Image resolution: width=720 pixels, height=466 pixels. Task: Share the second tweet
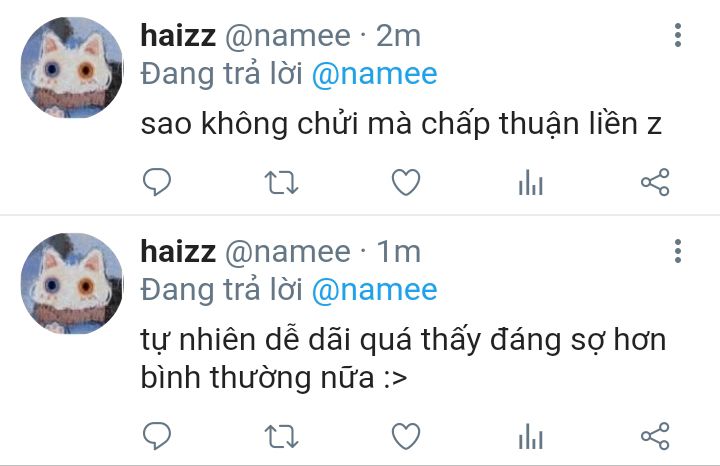(655, 436)
